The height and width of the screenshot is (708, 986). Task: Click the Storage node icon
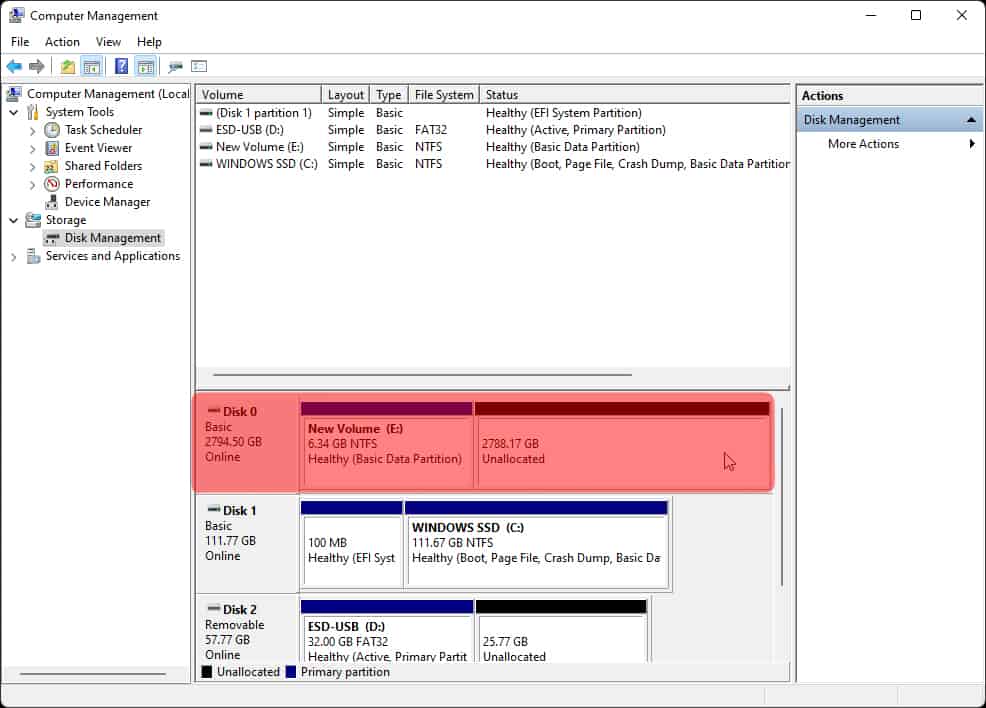point(33,220)
